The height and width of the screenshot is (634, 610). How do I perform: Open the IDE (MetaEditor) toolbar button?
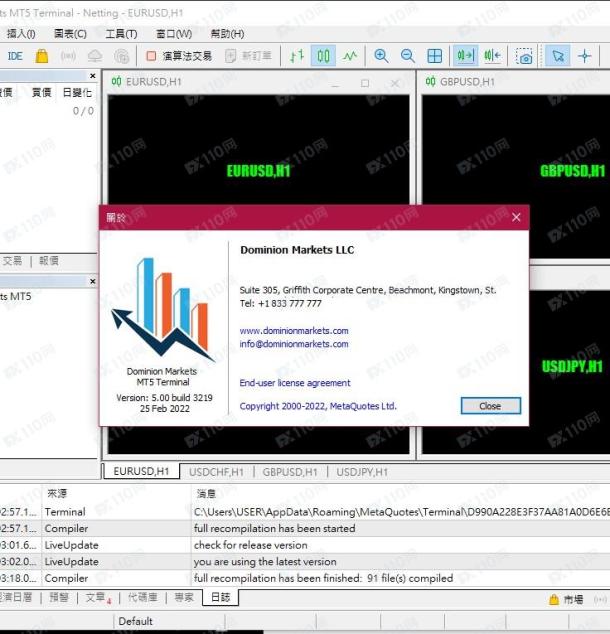tap(15, 56)
